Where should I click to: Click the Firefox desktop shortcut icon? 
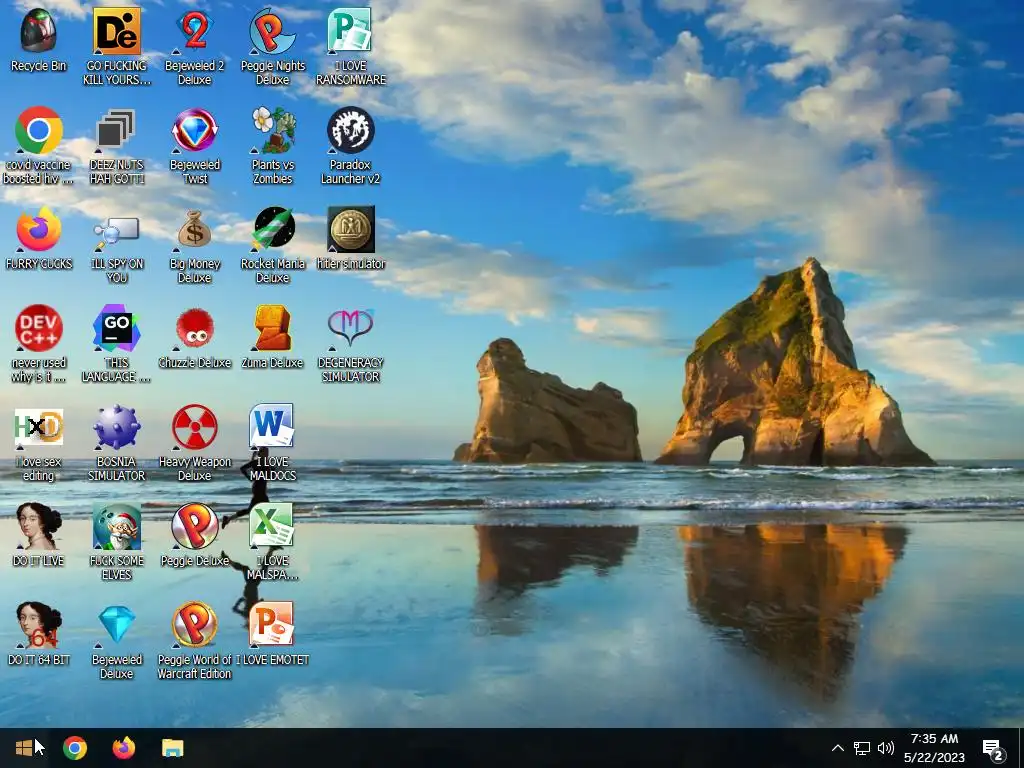(x=39, y=229)
